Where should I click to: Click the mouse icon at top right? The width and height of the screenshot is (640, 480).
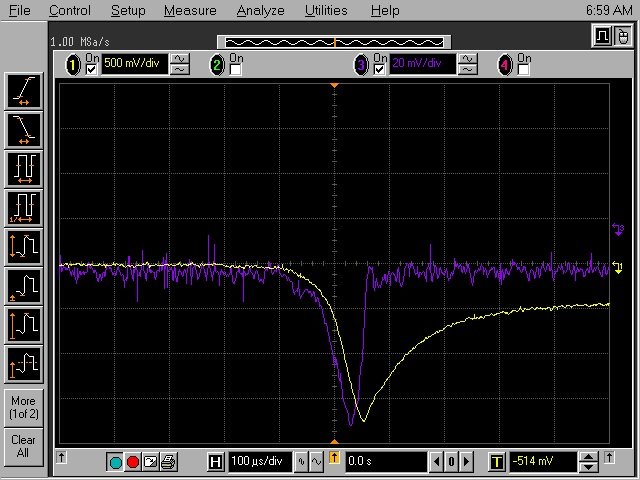pos(622,36)
